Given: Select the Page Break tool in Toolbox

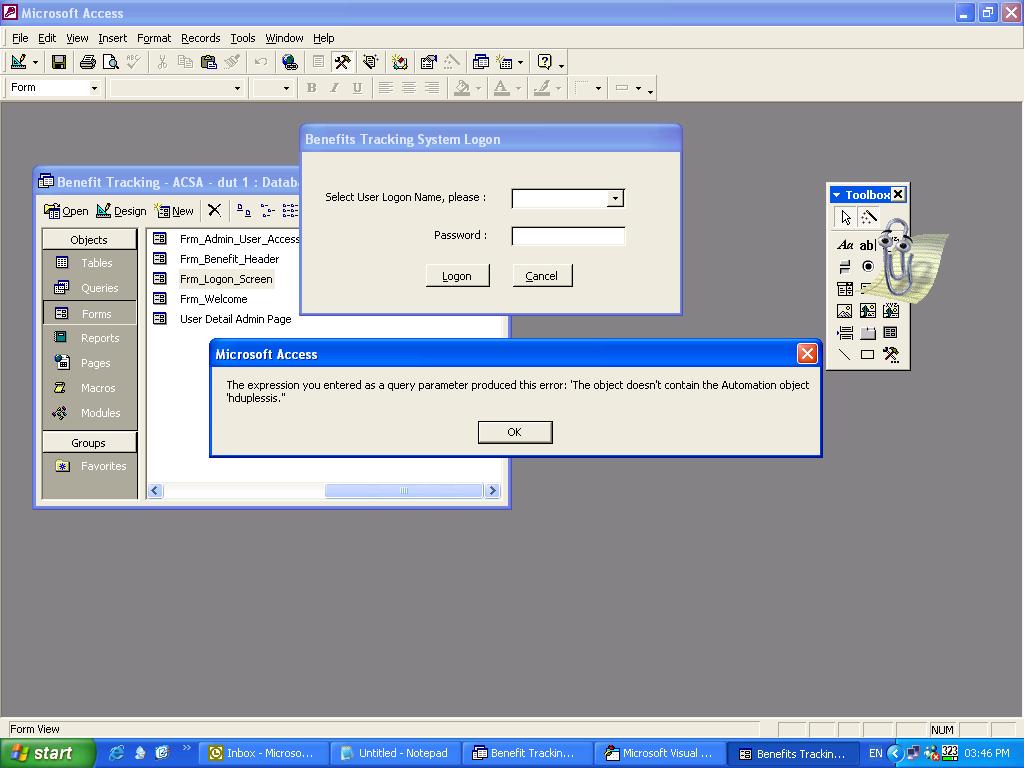Looking at the screenshot, I should (845, 333).
